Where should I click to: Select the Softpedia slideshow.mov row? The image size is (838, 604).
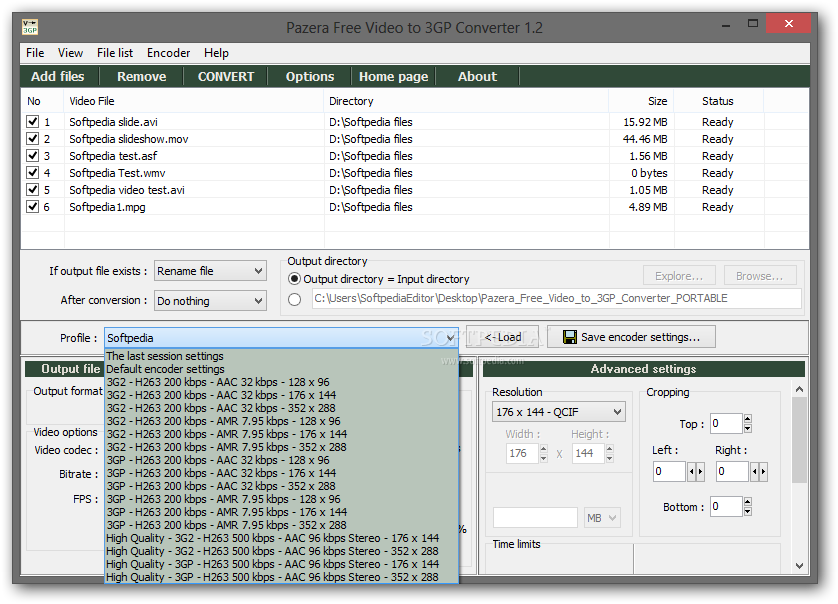click(x=415, y=139)
